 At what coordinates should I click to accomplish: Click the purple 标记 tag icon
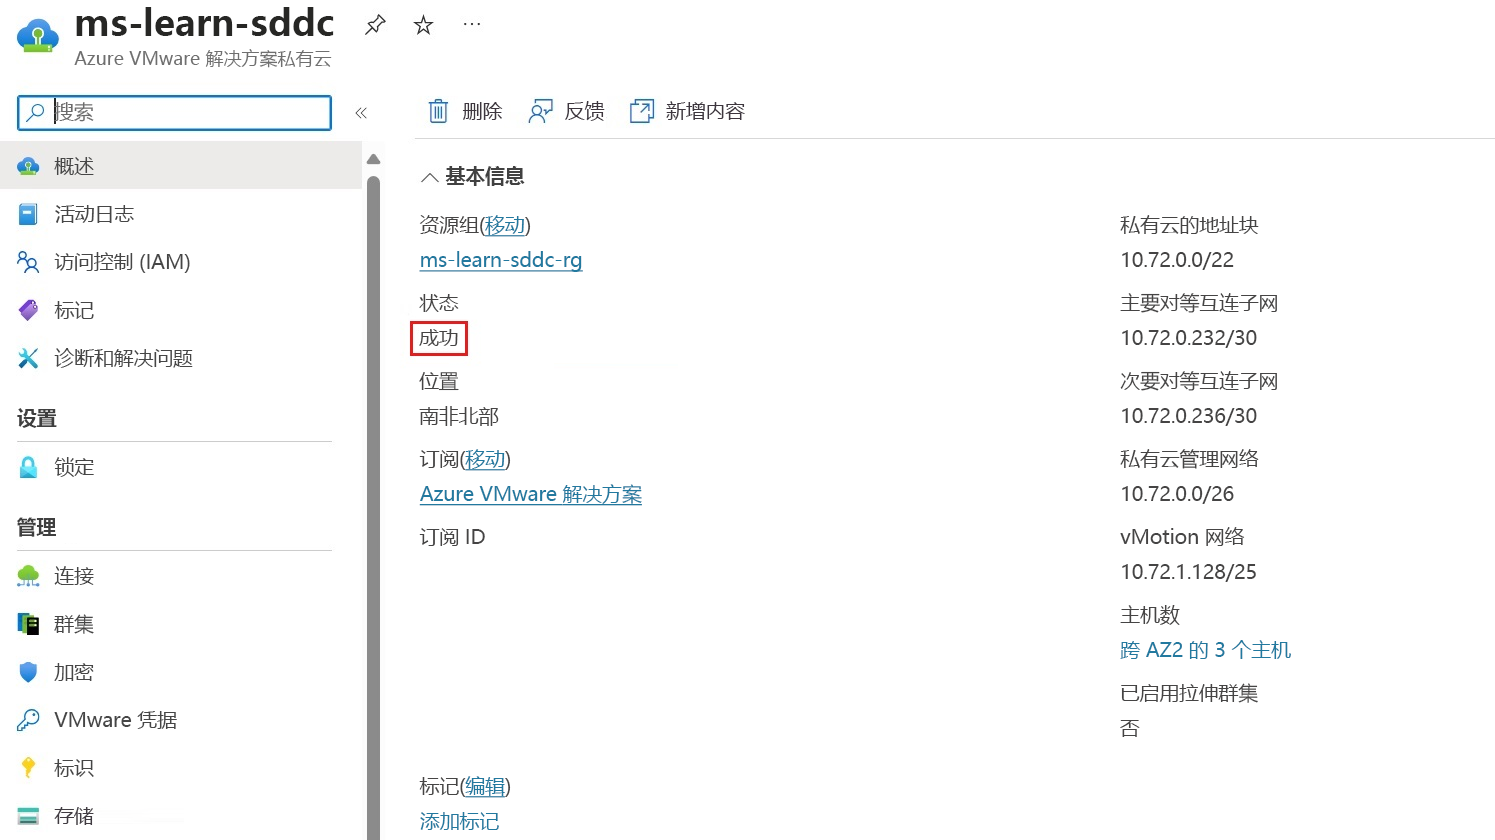pyautogui.click(x=28, y=310)
